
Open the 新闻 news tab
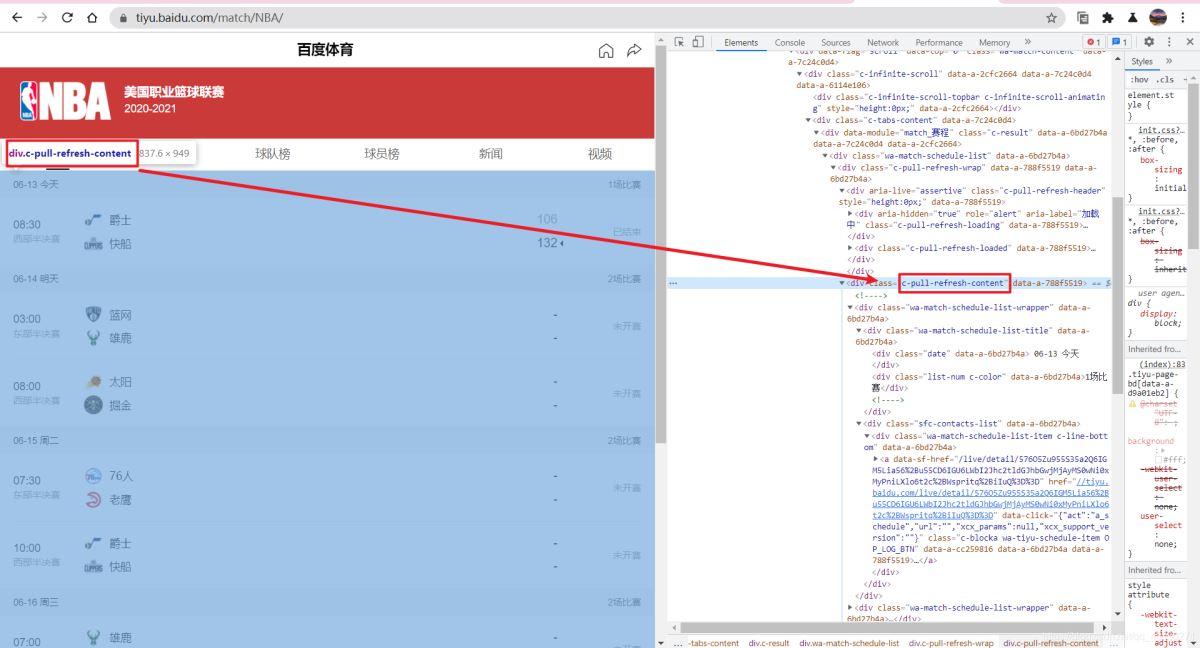(x=490, y=154)
